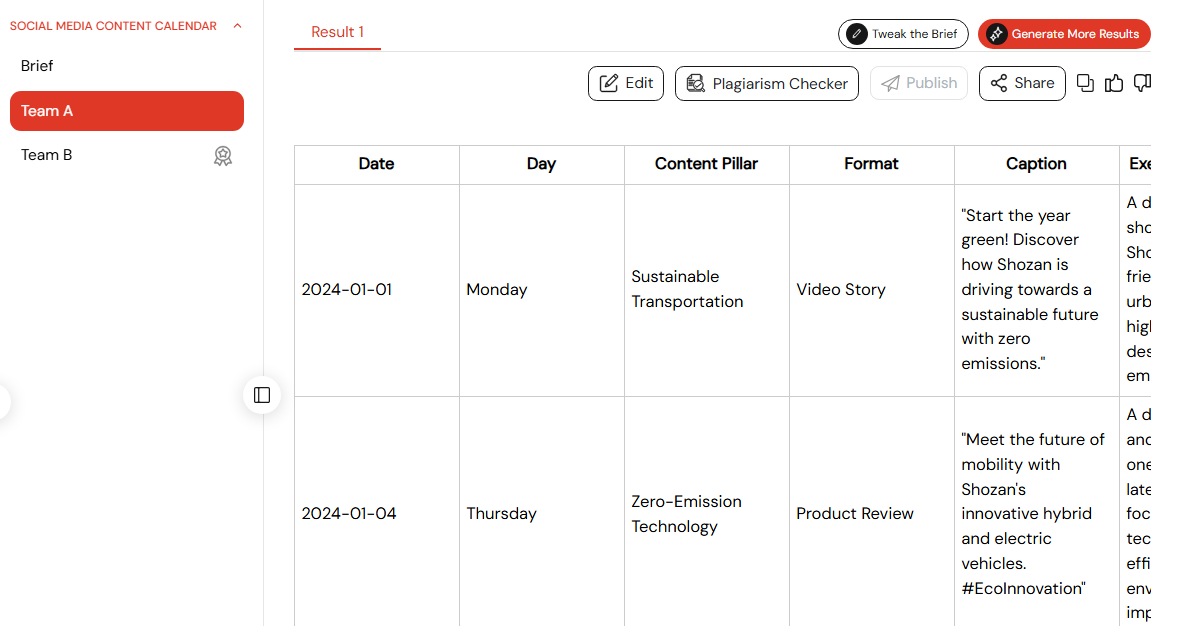Open the Plagiarism Checker
The height and width of the screenshot is (626, 1177).
[x=766, y=83]
